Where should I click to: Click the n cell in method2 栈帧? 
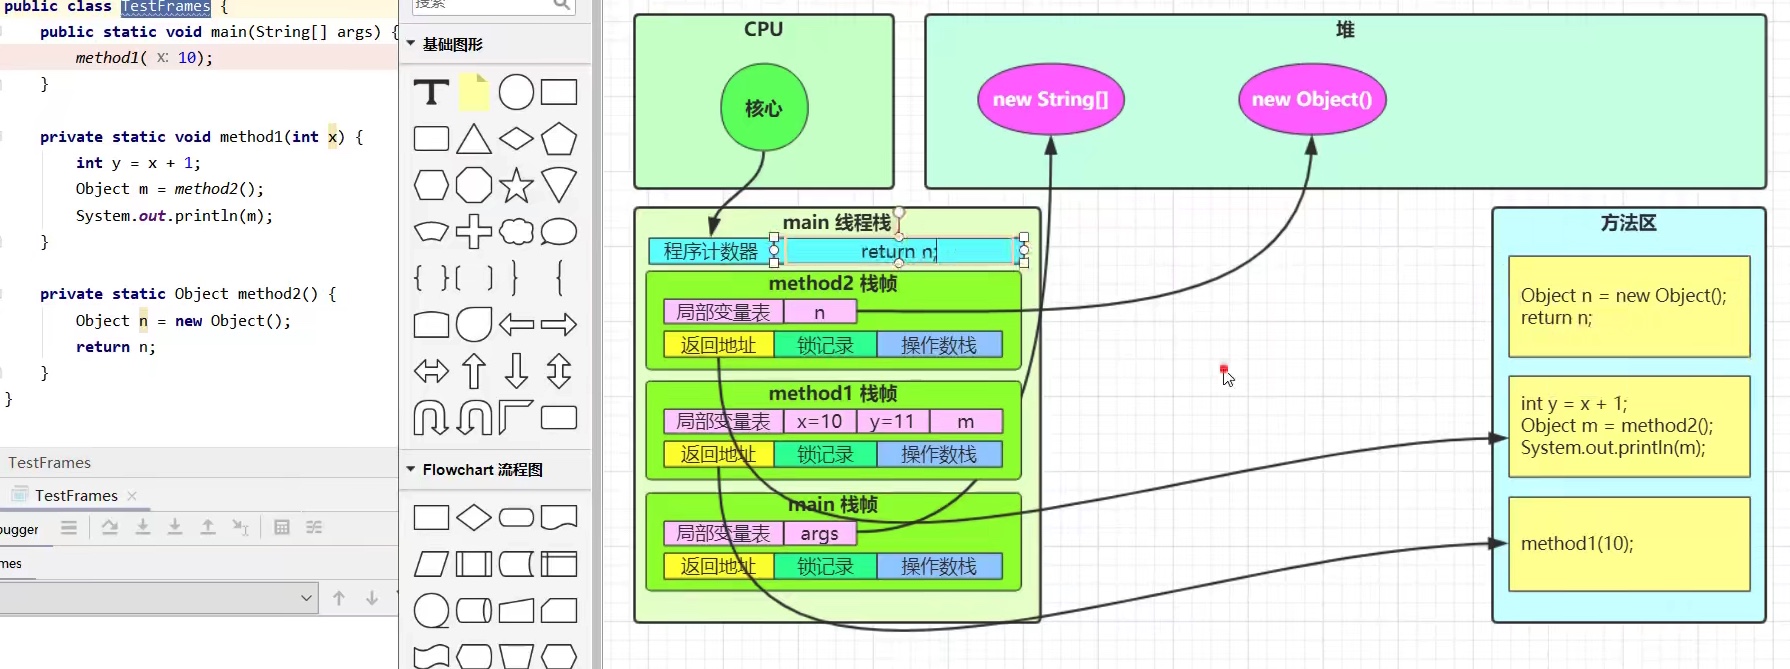[x=820, y=312]
